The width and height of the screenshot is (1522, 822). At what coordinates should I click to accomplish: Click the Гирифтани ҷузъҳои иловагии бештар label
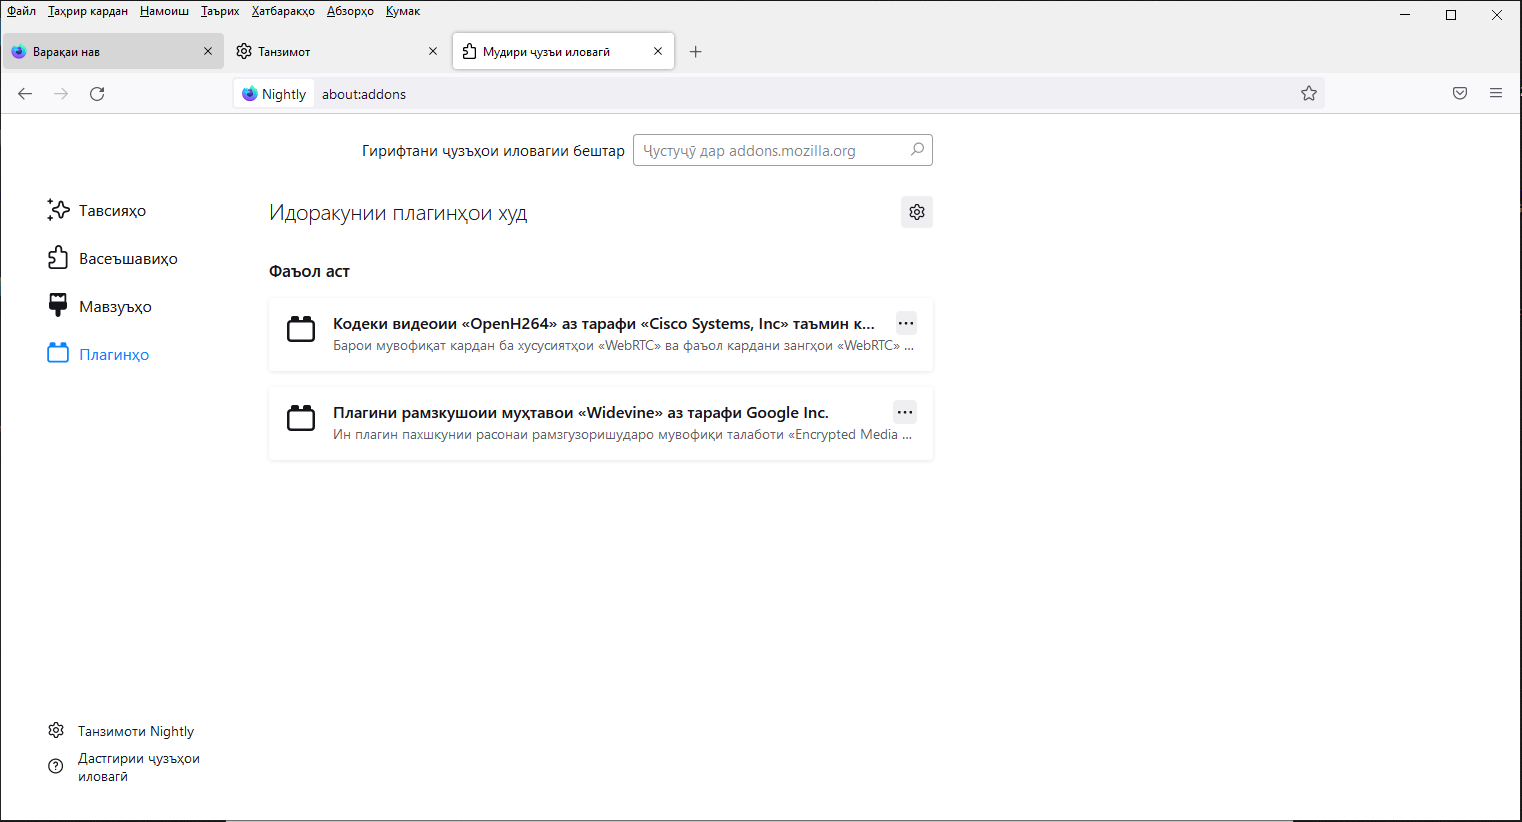pyautogui.click(x=493, y=151)
